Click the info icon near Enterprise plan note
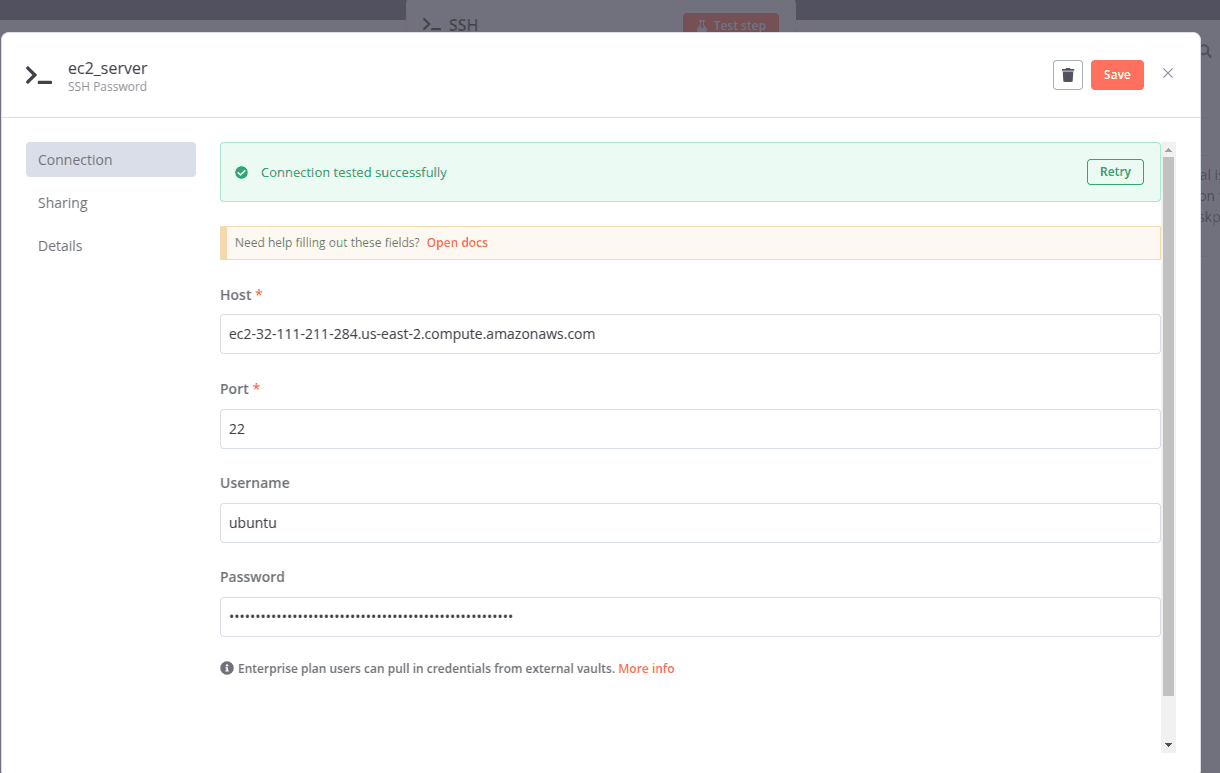Screen dimensions: 1220x773 point(227,668)
